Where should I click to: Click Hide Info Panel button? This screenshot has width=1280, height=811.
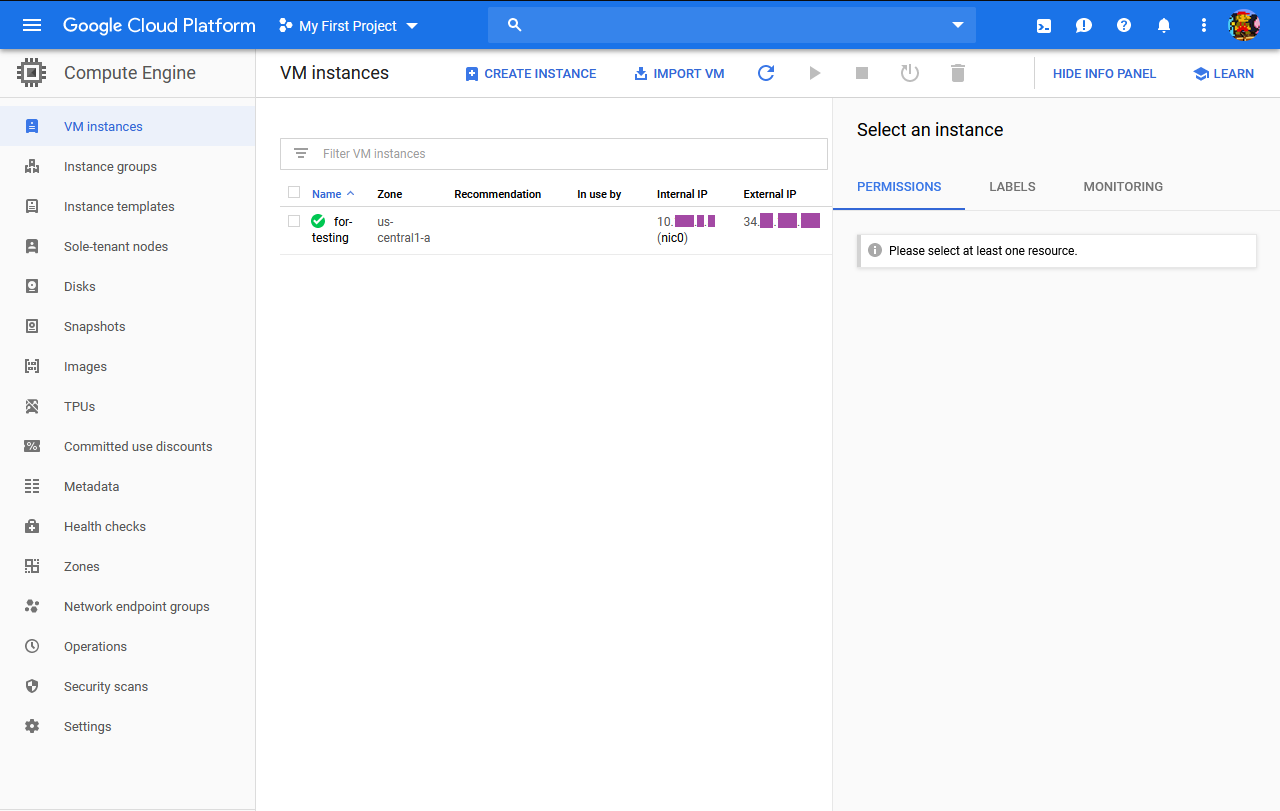(1104, 74)
